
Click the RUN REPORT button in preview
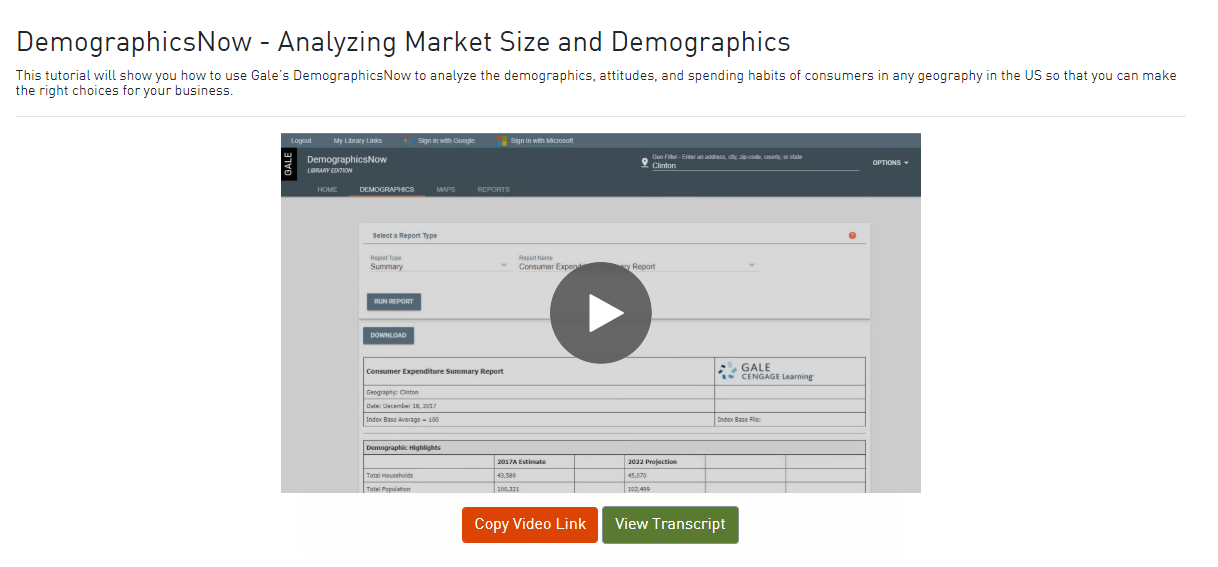[394, 301]
